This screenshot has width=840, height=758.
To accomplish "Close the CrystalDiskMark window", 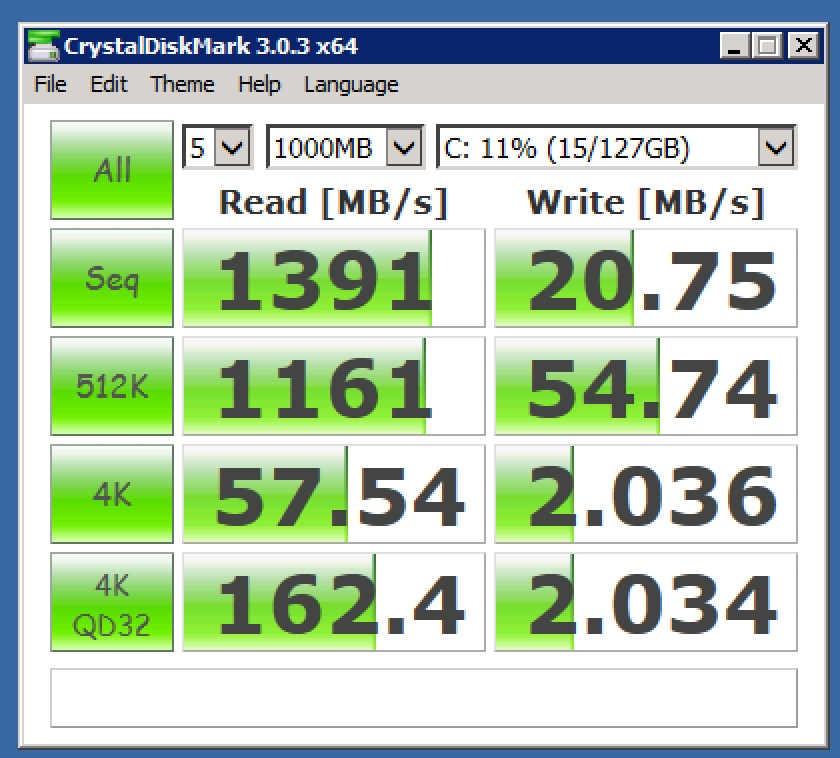I will click(801, 46).
